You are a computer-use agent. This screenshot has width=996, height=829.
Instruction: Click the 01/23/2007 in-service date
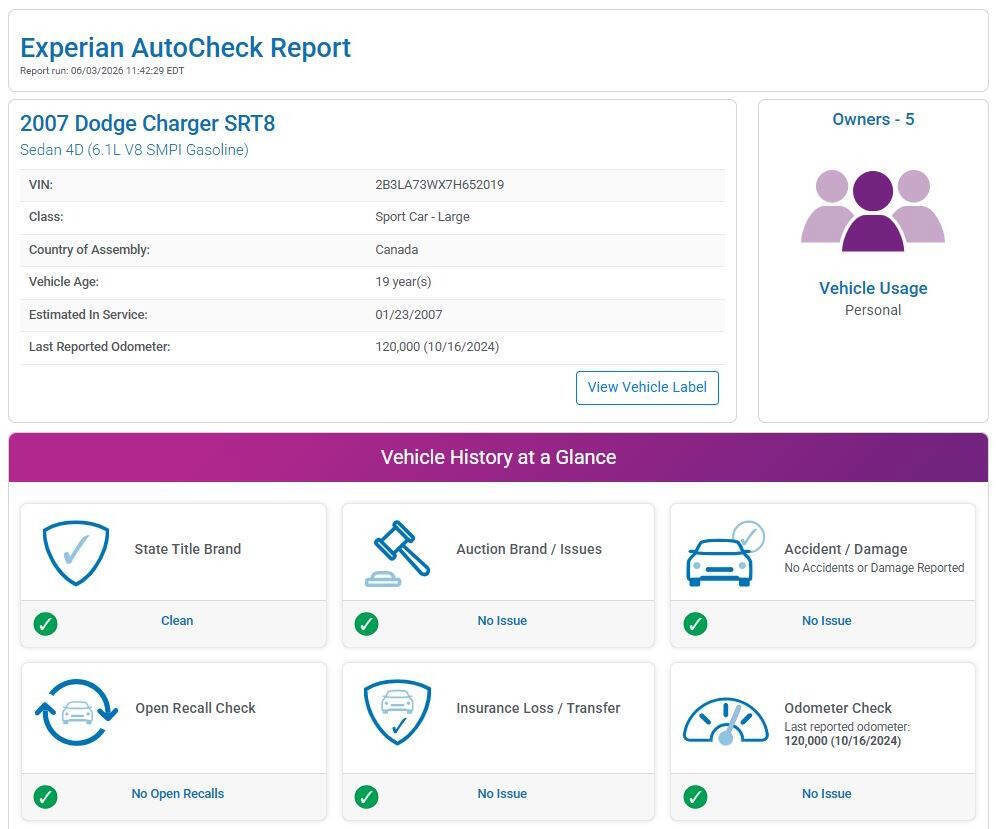(x=408, y=314)
